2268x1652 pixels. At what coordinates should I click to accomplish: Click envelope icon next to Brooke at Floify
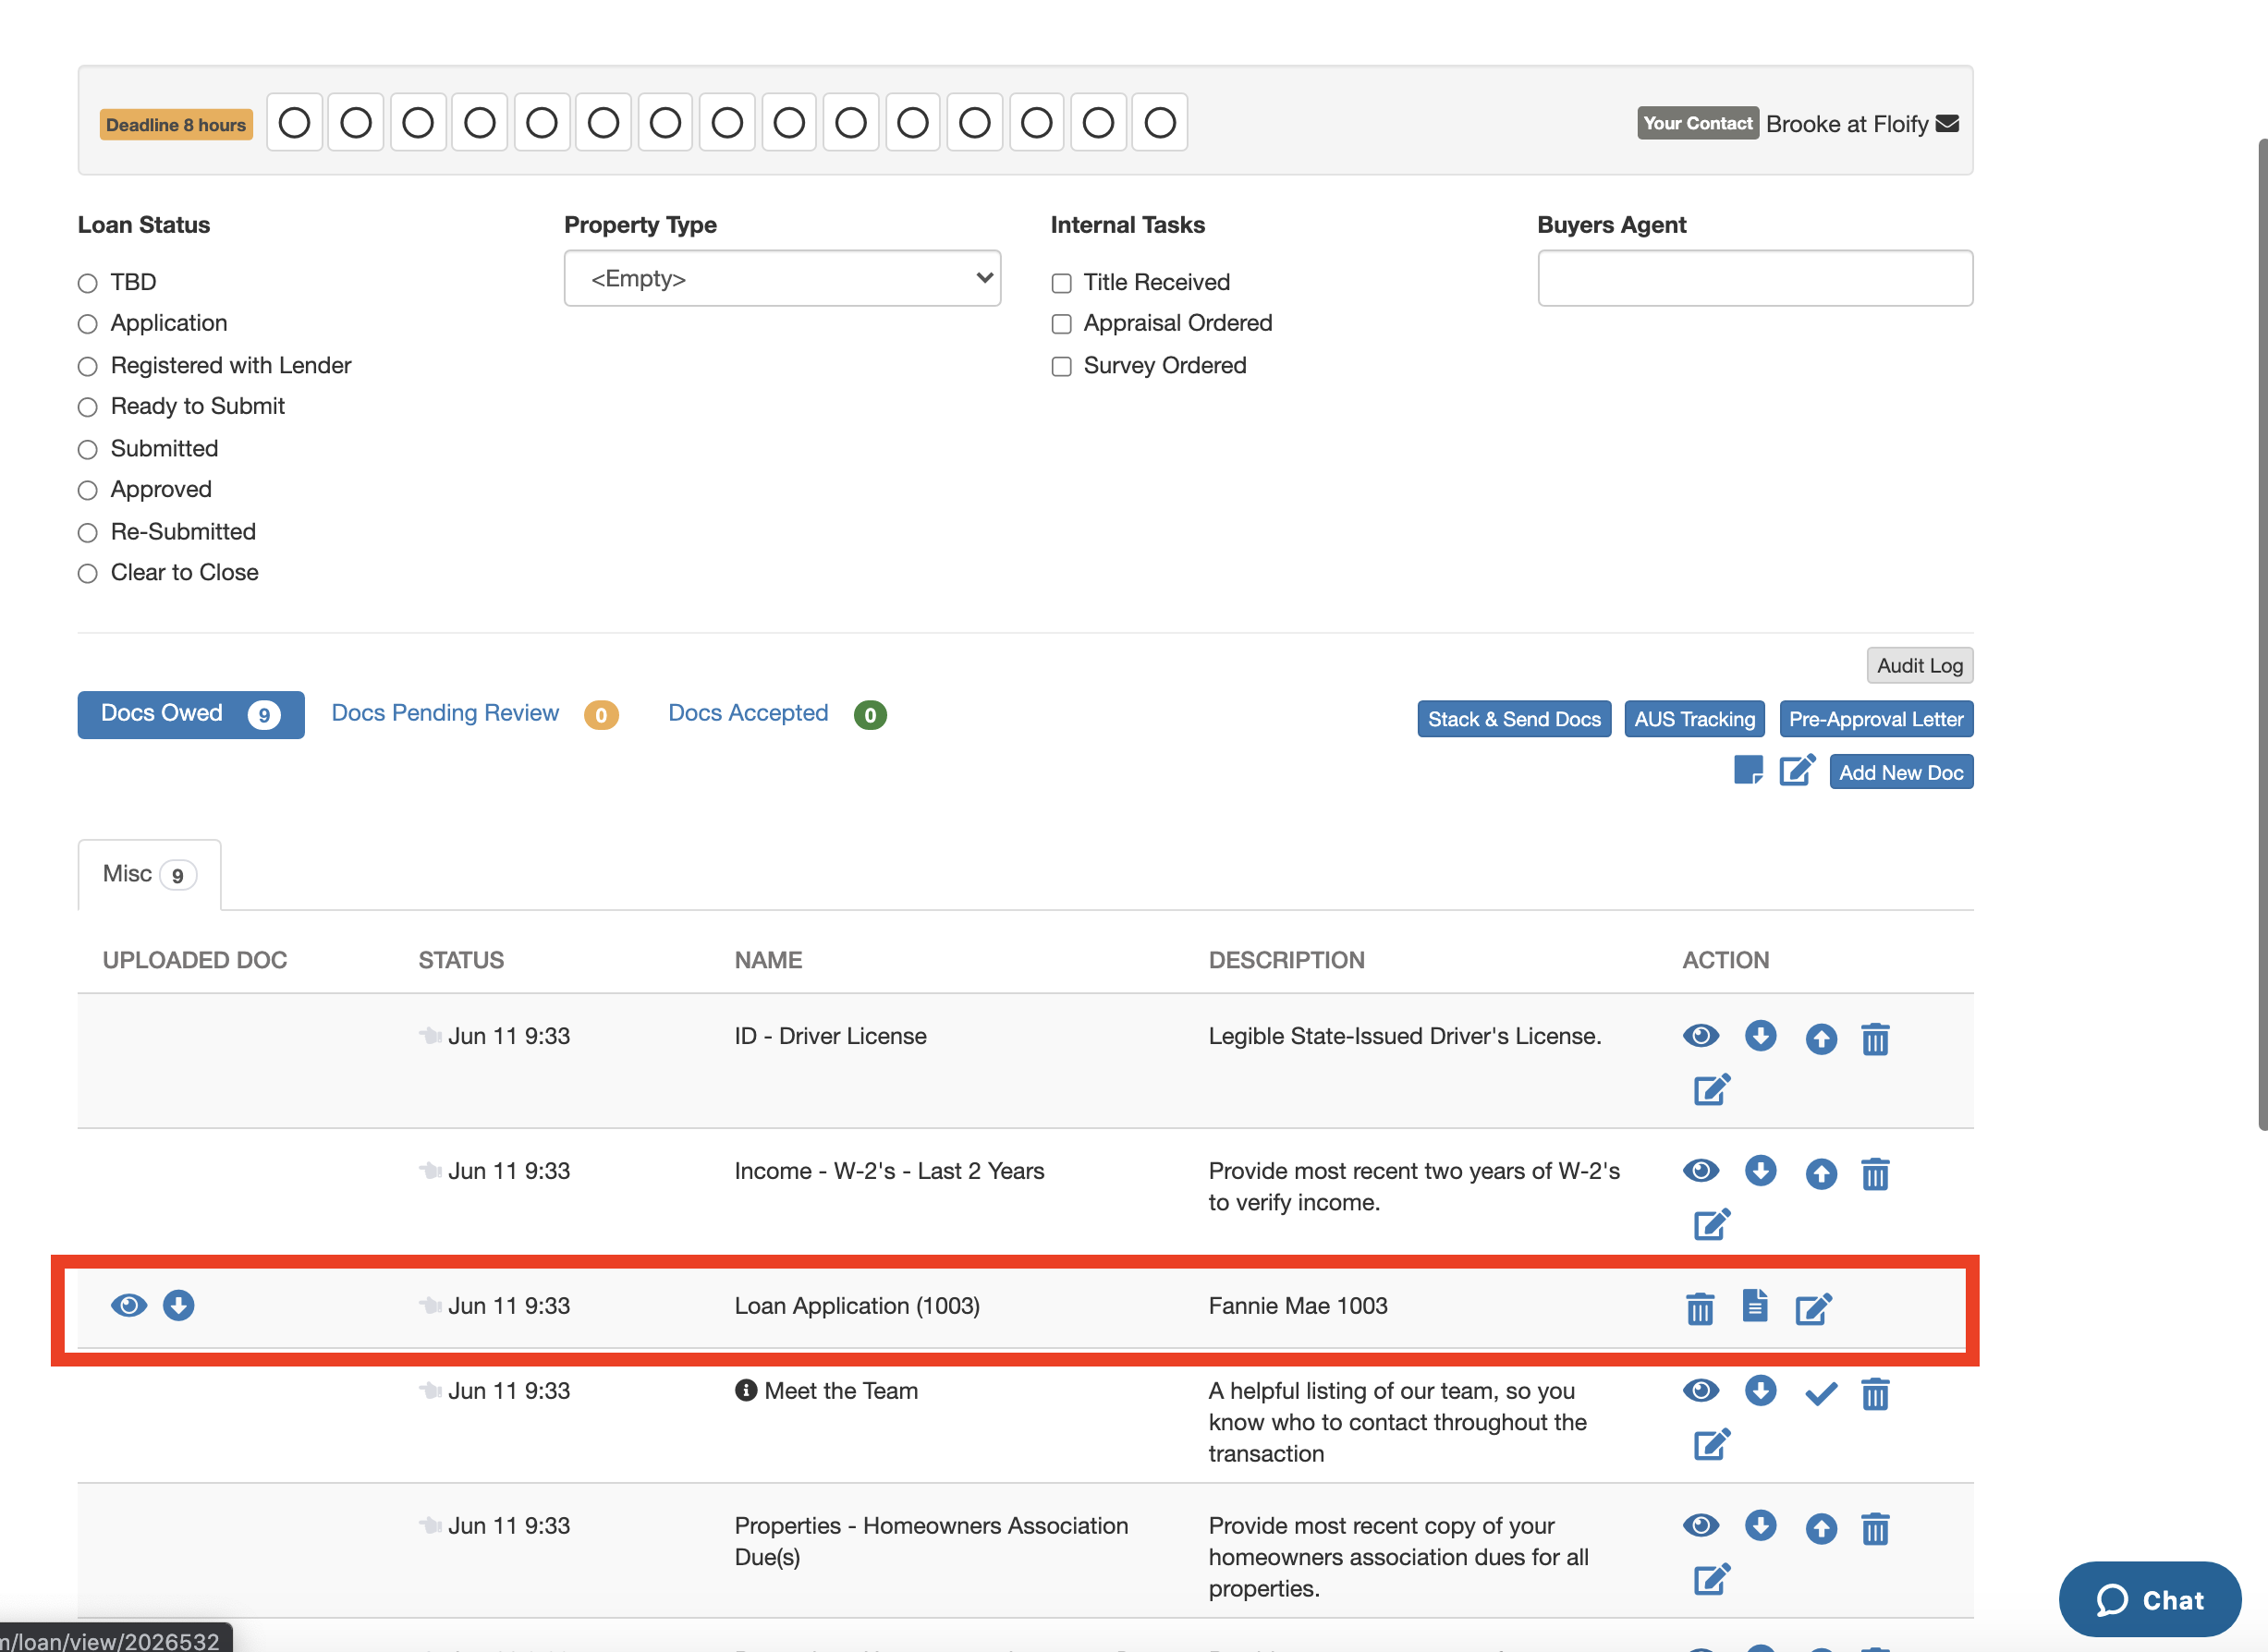click(x=1946, y=124)
